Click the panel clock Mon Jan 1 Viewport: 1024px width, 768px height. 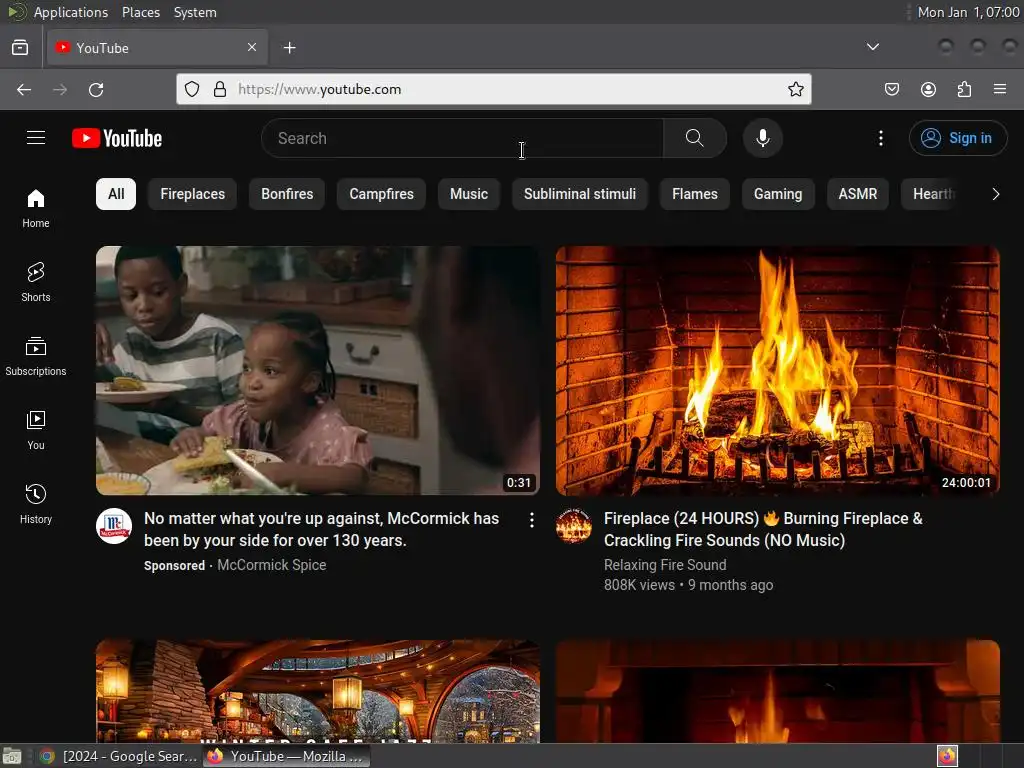[x=968, y=12]
